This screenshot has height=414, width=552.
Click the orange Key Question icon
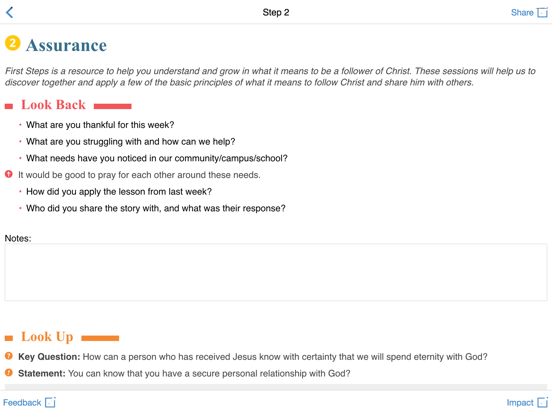pos(9,356)
